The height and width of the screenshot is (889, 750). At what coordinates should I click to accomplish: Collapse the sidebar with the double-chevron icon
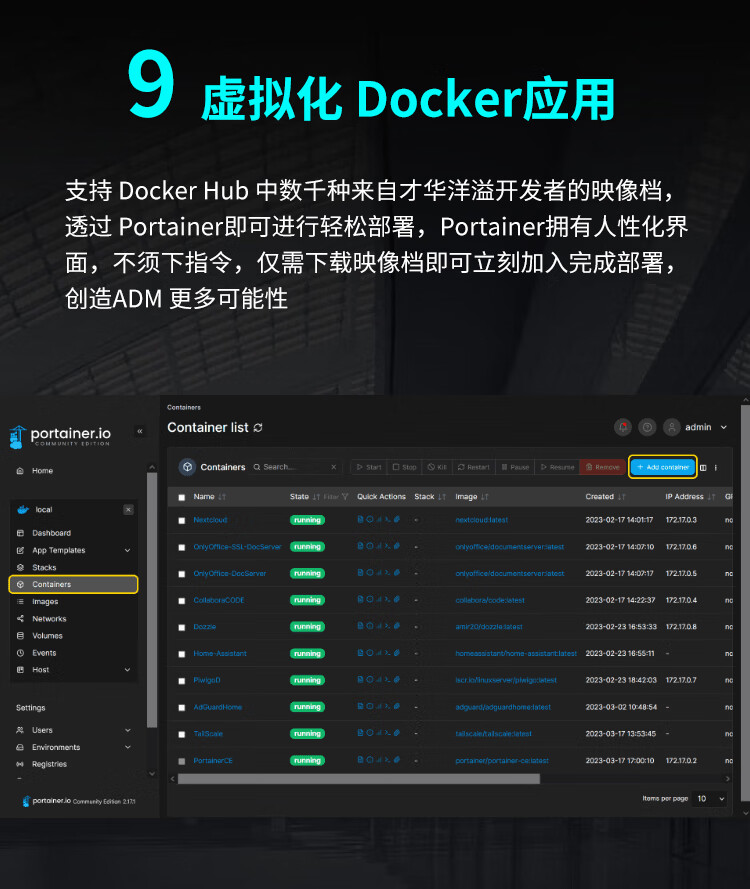[139, 431]
